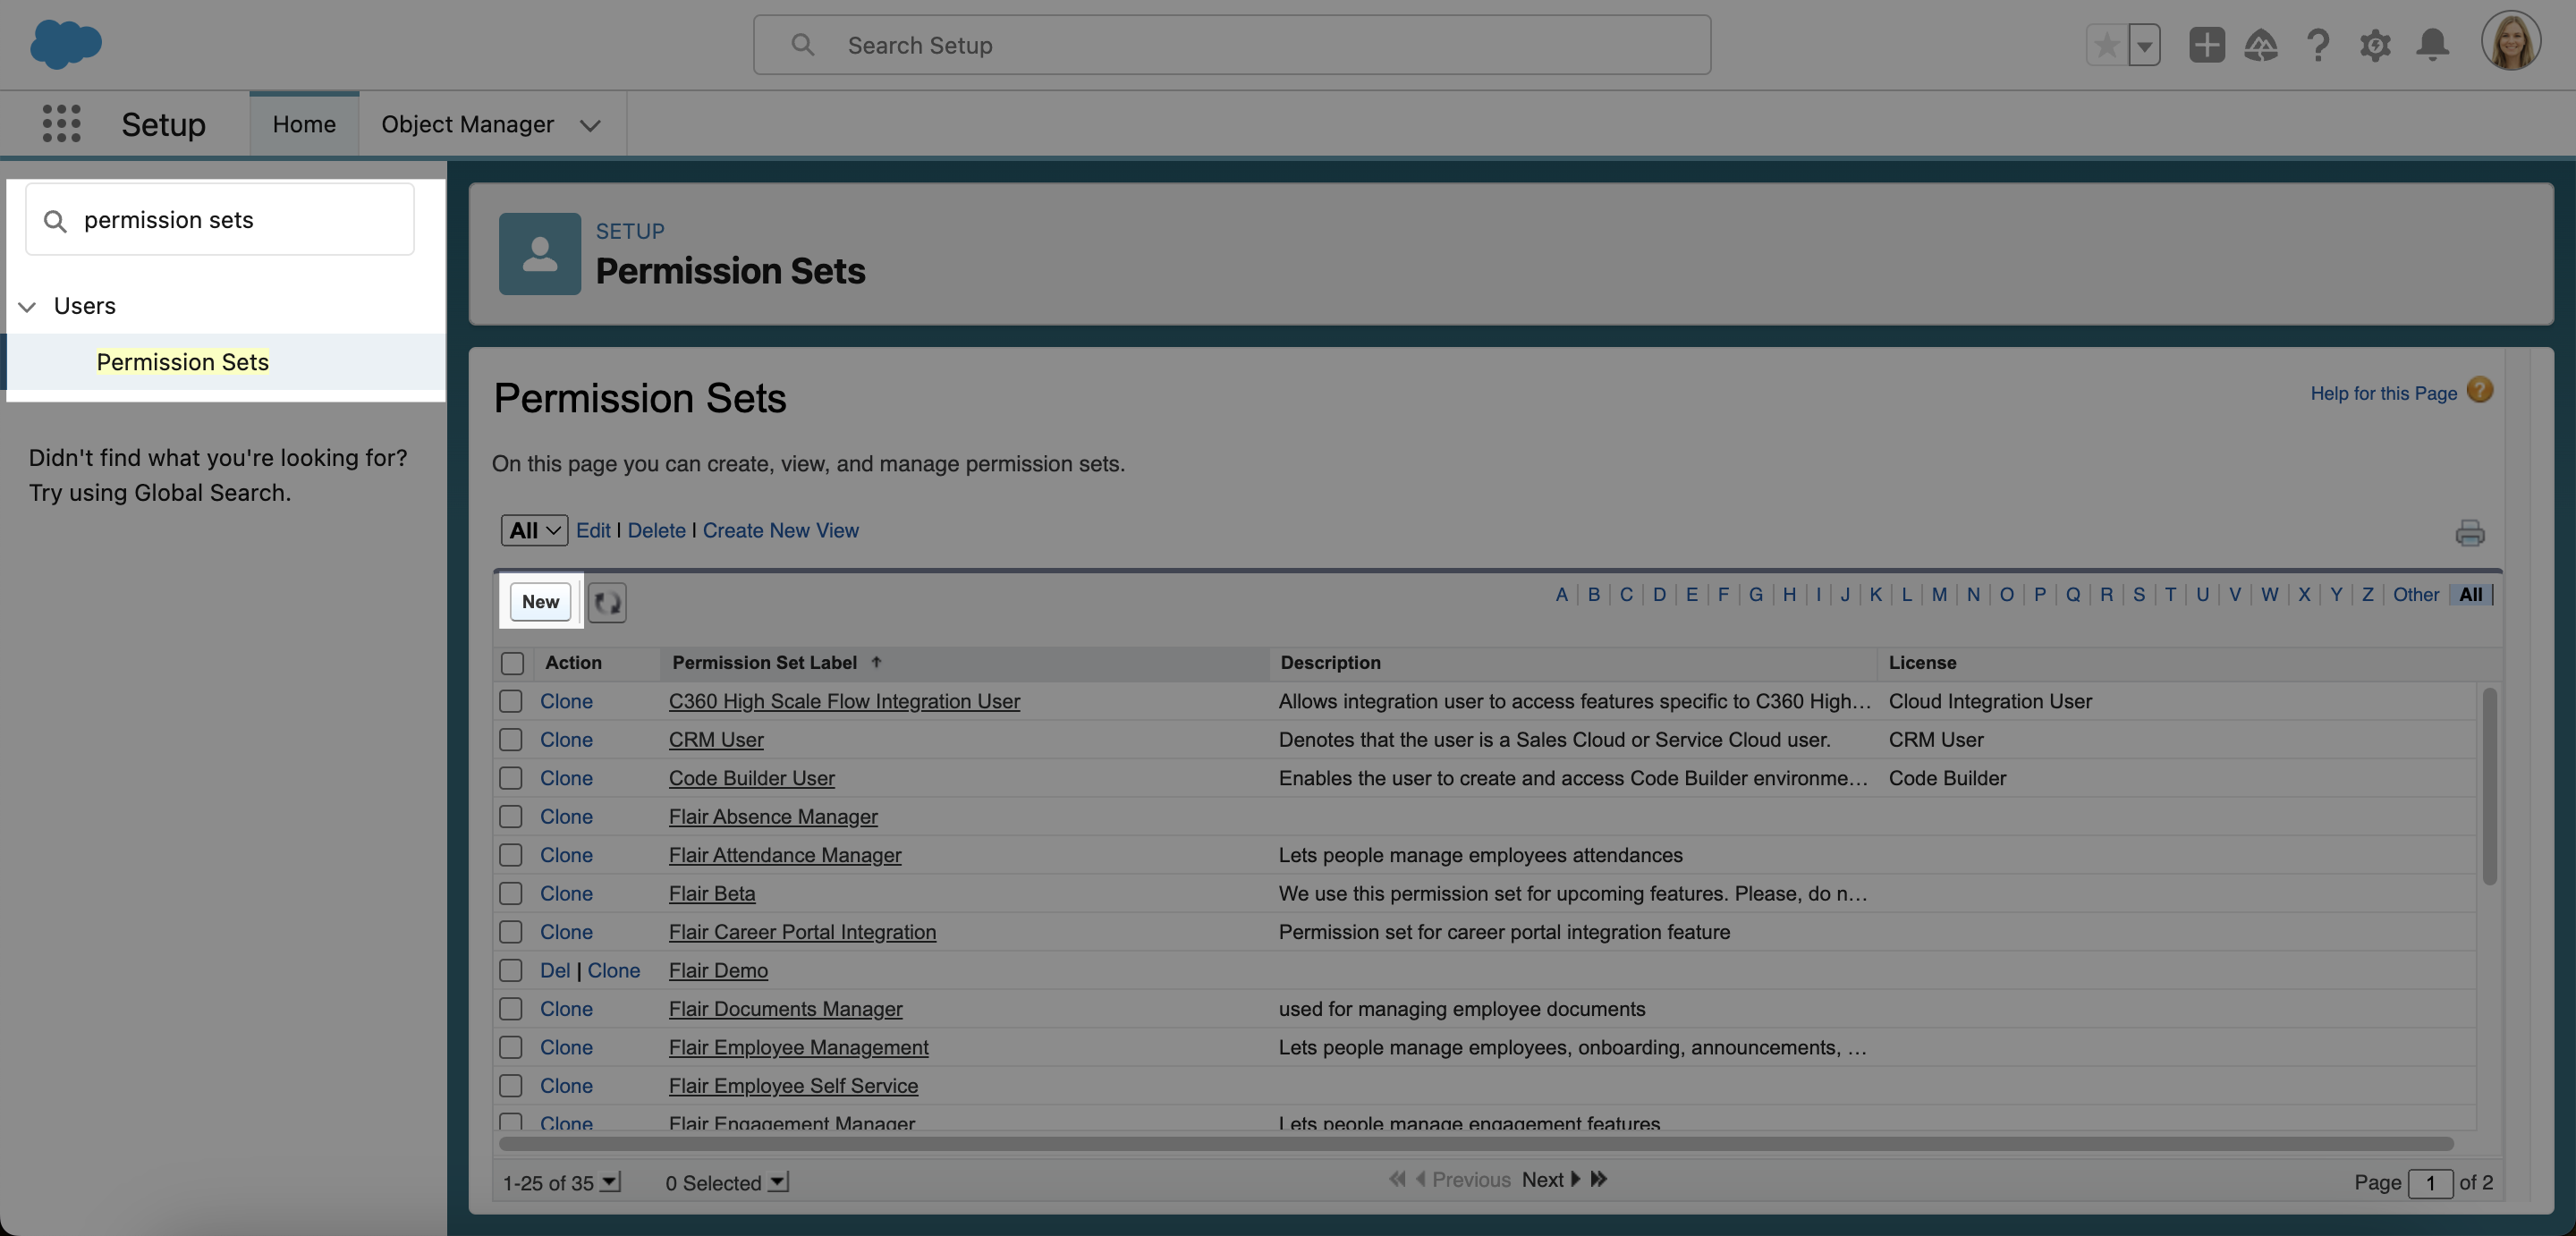Check the CRM User row checkbox
Image resolution: width=2576 pixels, height=1236 pixels.
coord(511,740)
